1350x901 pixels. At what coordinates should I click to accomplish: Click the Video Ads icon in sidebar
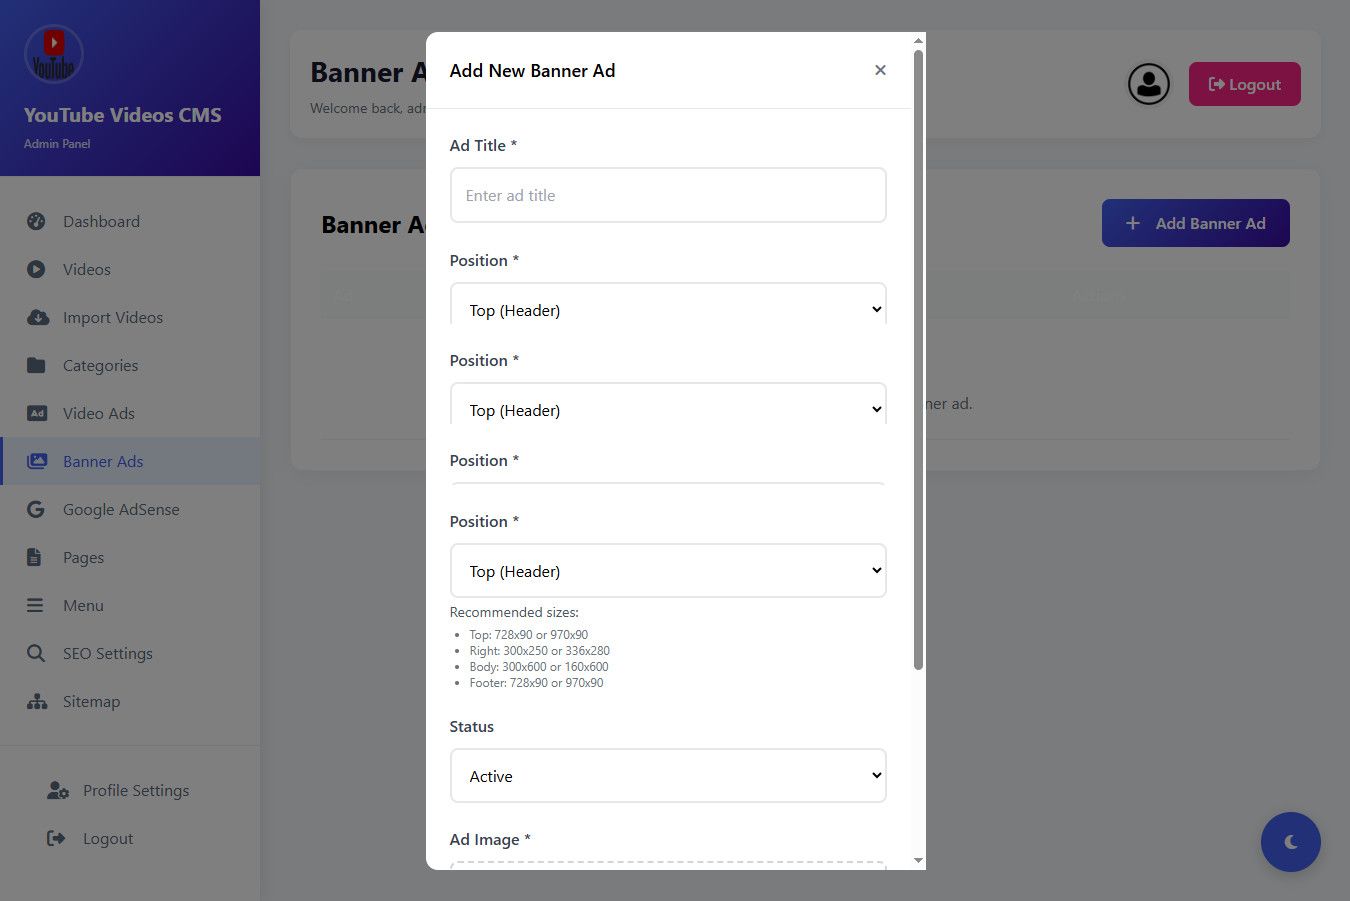click(37, 414)
